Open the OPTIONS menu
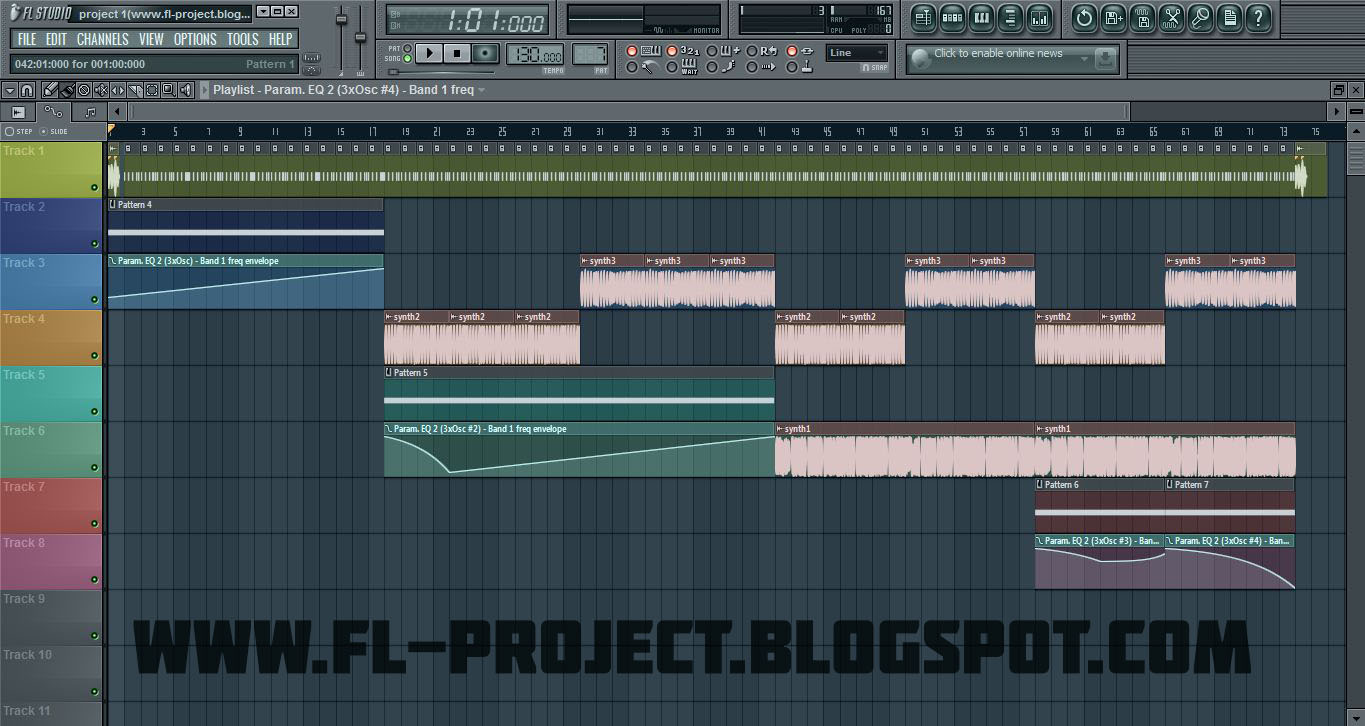Viewport: 1365px width, 726px height. 195,39
